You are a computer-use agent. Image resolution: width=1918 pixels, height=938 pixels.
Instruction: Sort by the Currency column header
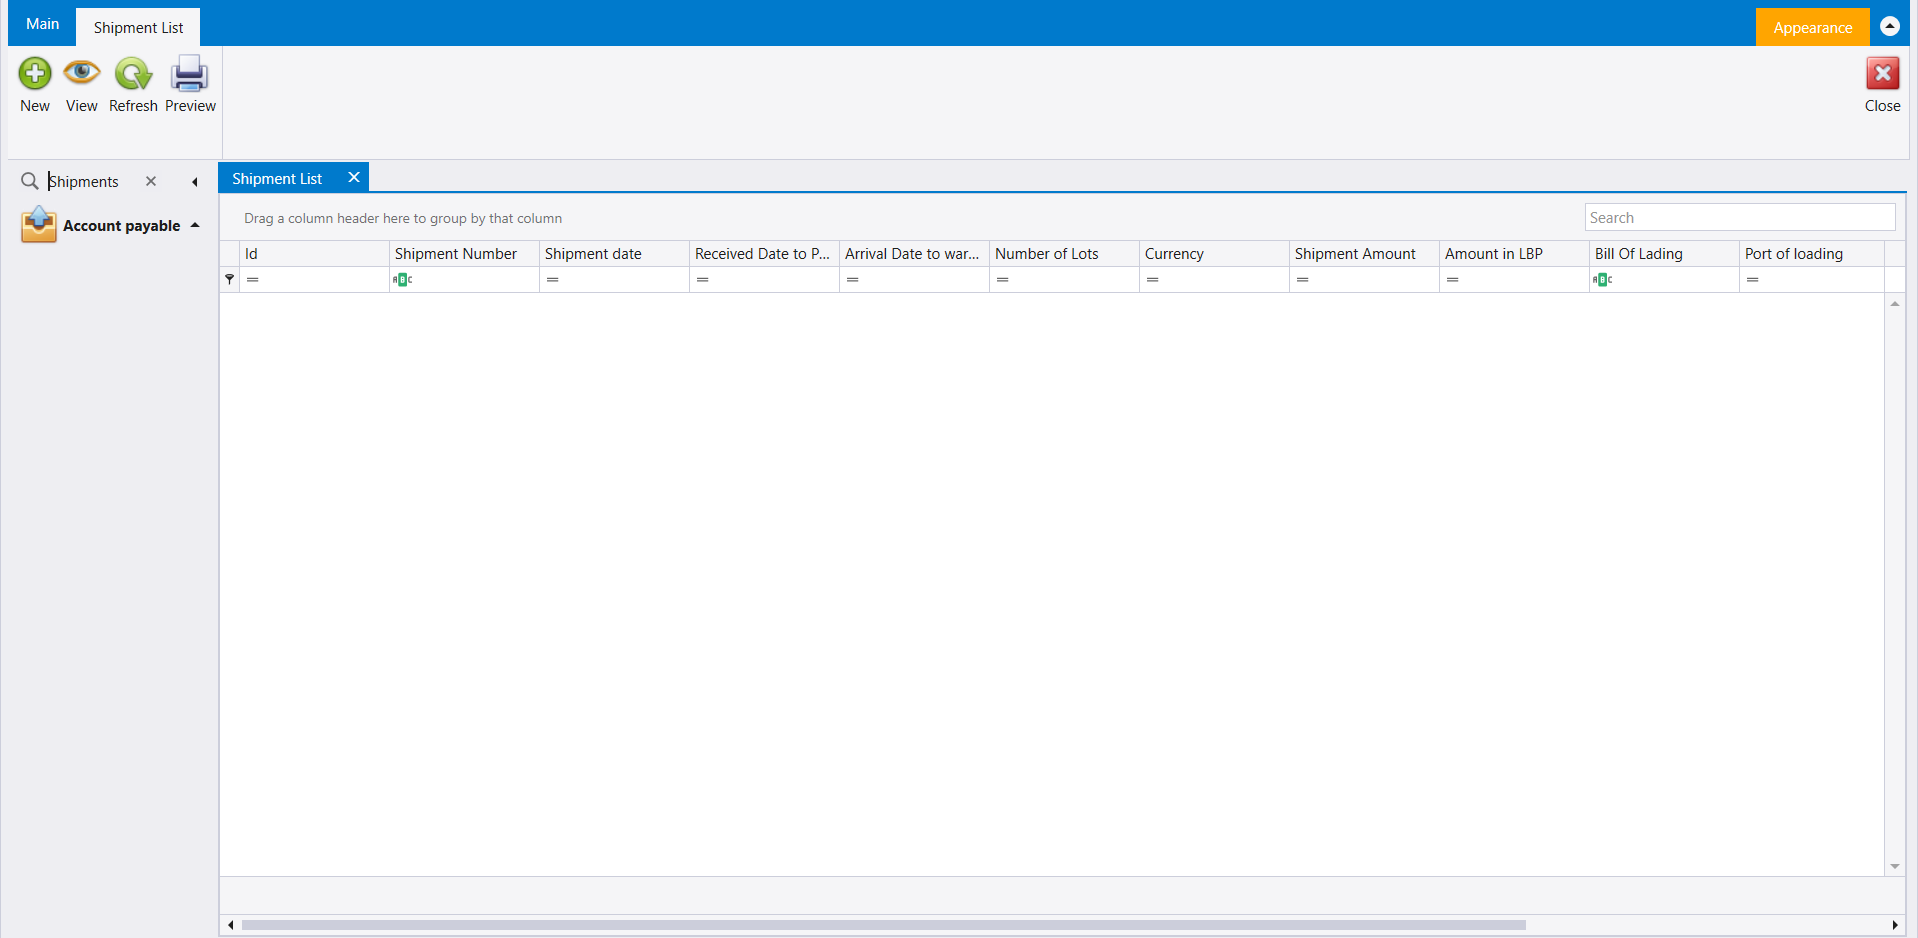click(1214, 254)
